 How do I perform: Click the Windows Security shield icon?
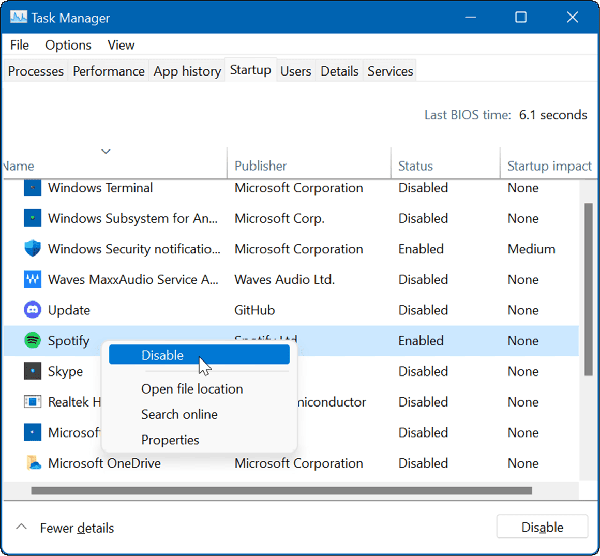pos(32,249)
